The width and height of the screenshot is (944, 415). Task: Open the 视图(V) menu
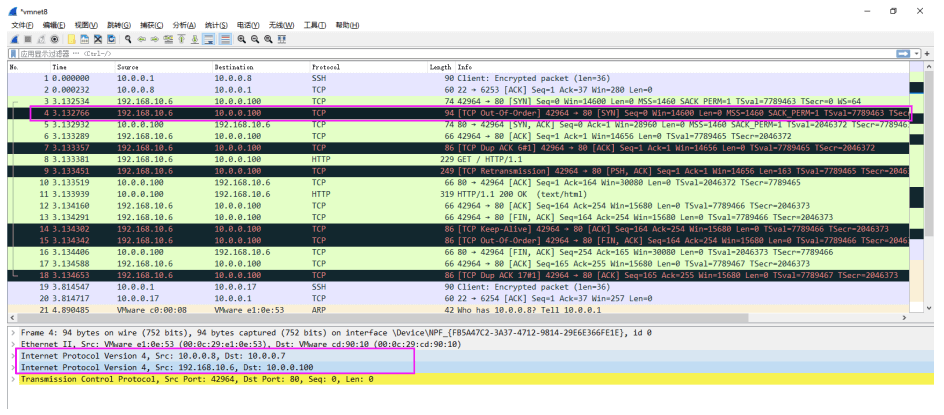[86, 25]
